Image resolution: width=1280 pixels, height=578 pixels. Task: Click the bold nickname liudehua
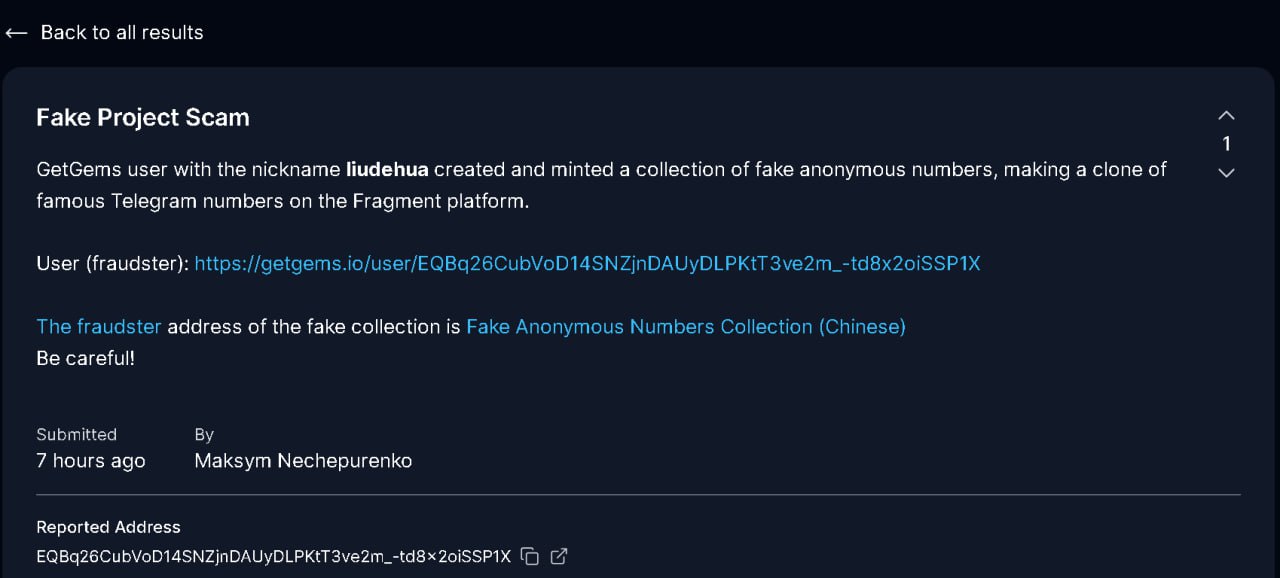tap(387, 170)
